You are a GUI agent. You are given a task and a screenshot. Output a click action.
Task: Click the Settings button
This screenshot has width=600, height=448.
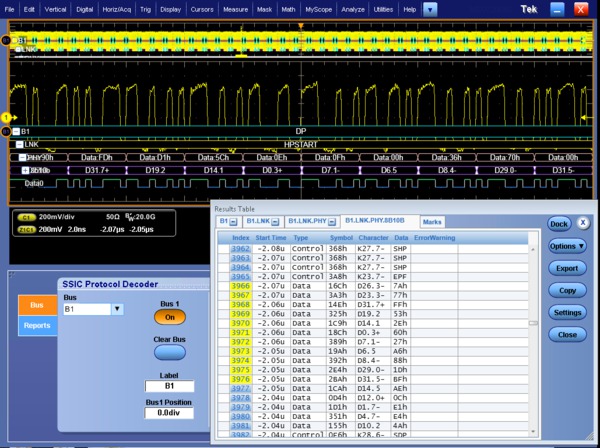point(567,313)
